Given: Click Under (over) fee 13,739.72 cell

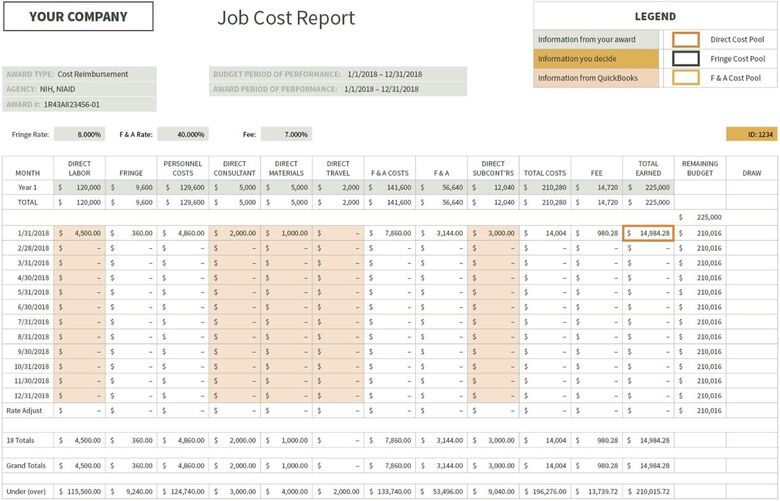Looking at the screenshot, I should (x=597, y=492).
